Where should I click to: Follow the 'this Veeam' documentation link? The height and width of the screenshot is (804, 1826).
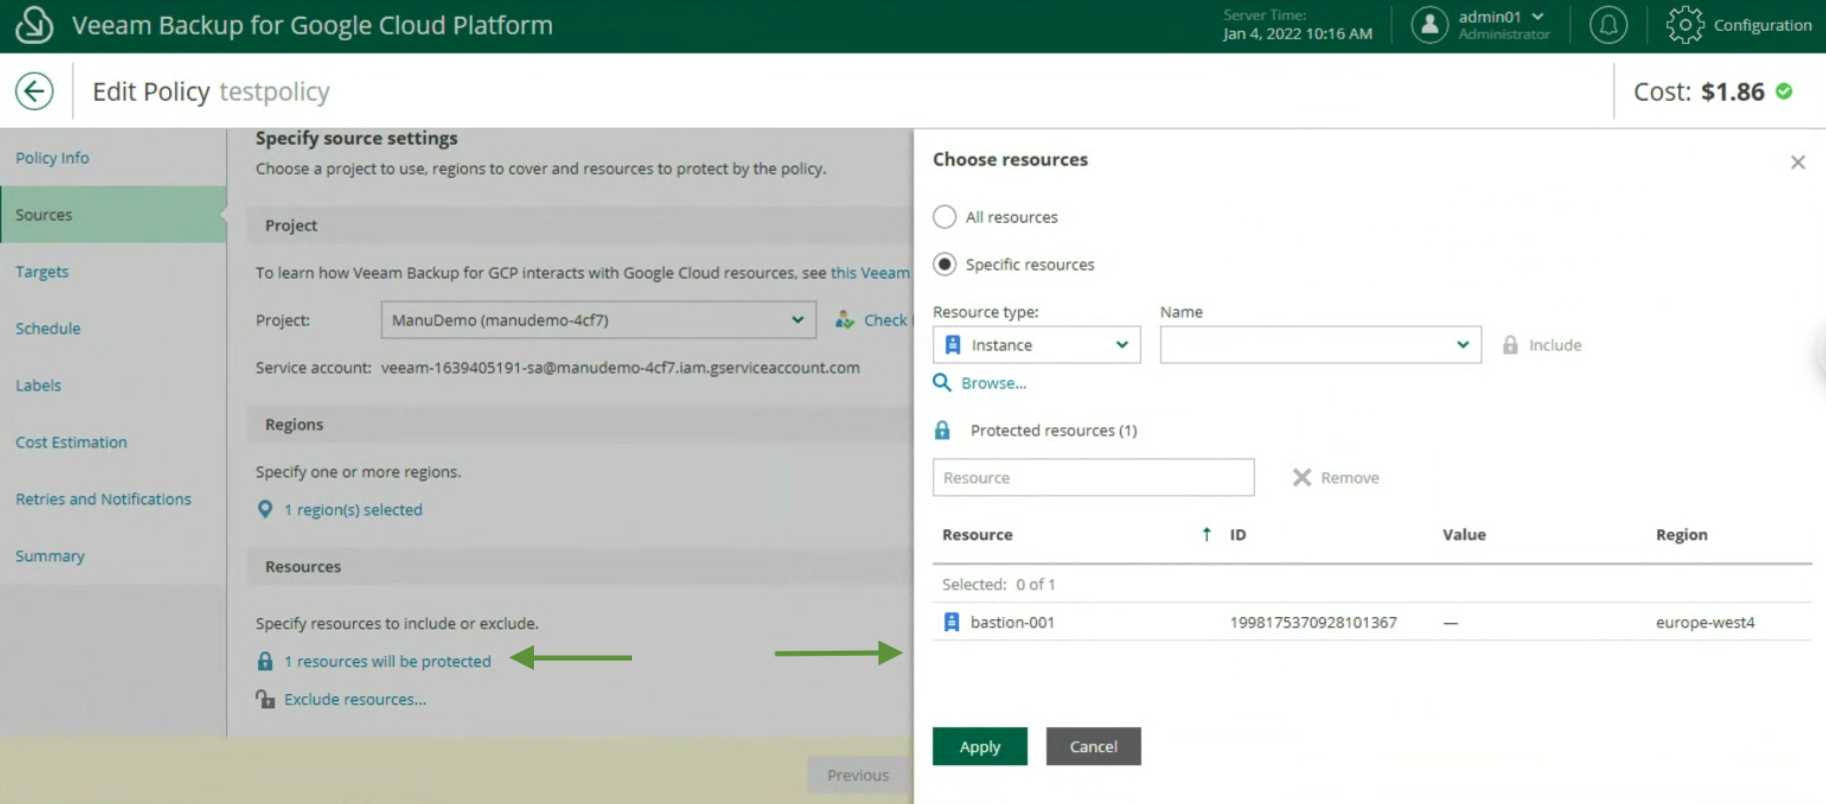[x=870, y=272]
